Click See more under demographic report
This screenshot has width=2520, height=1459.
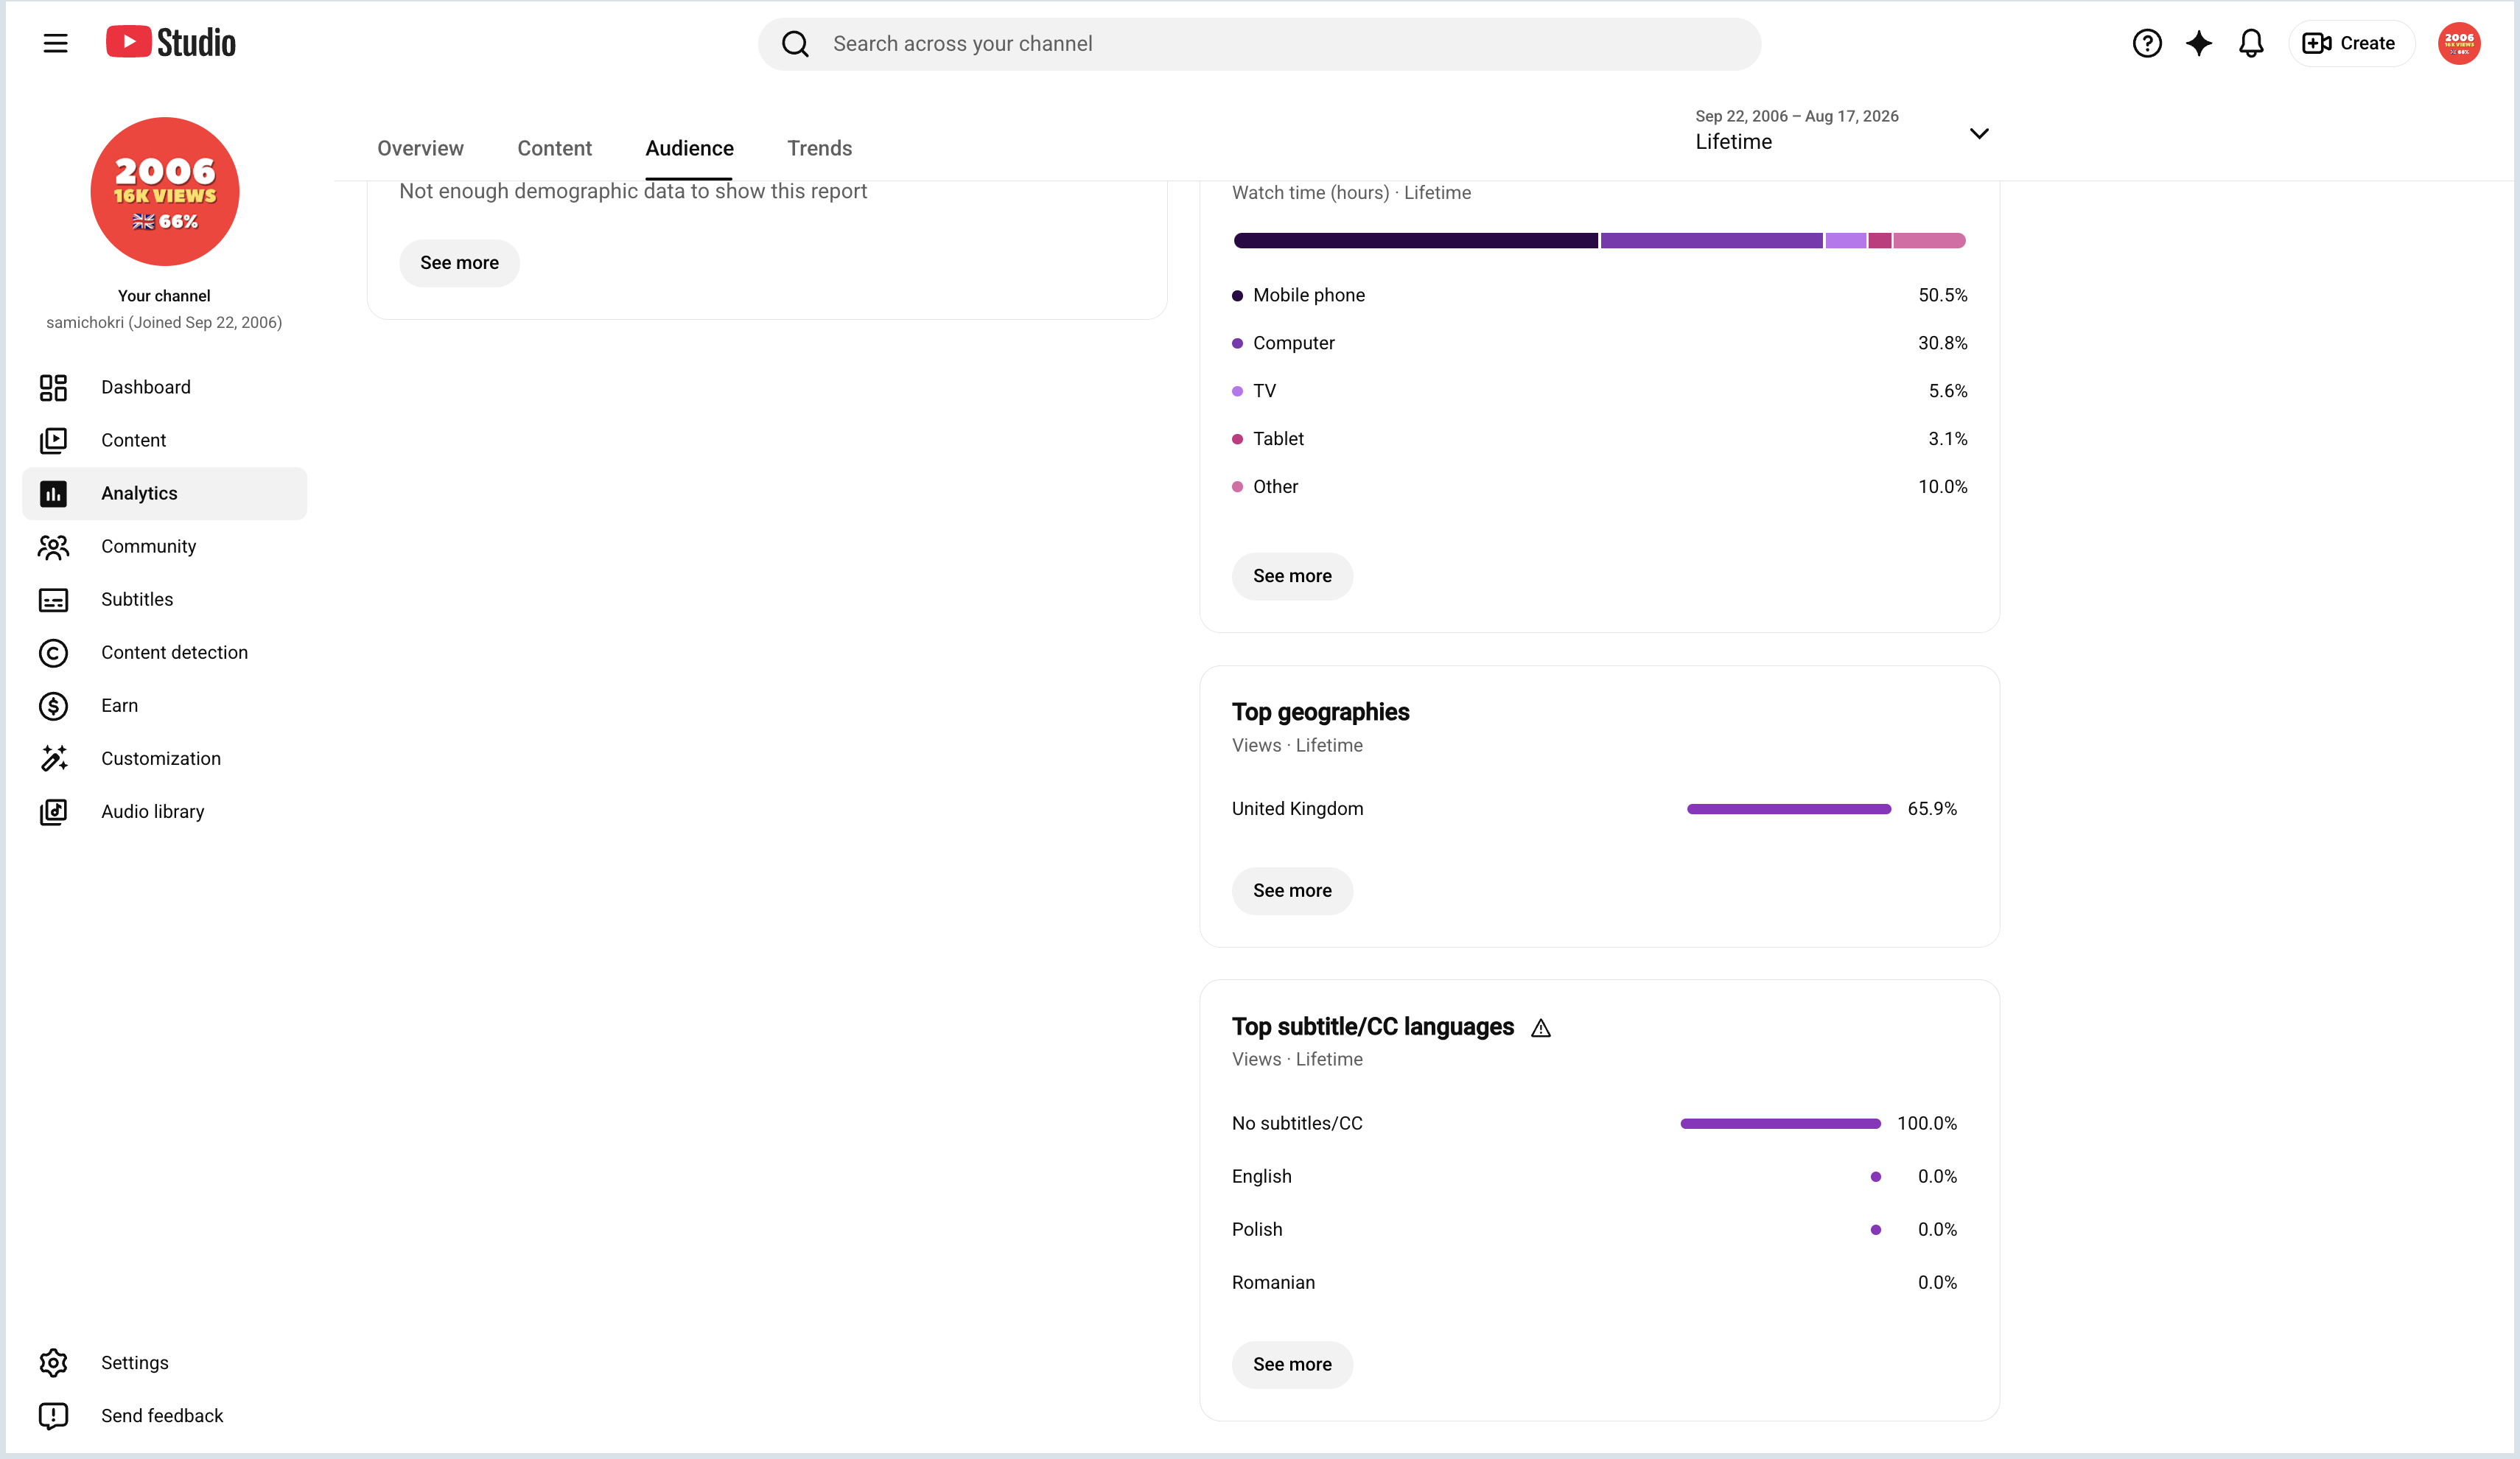459,263
